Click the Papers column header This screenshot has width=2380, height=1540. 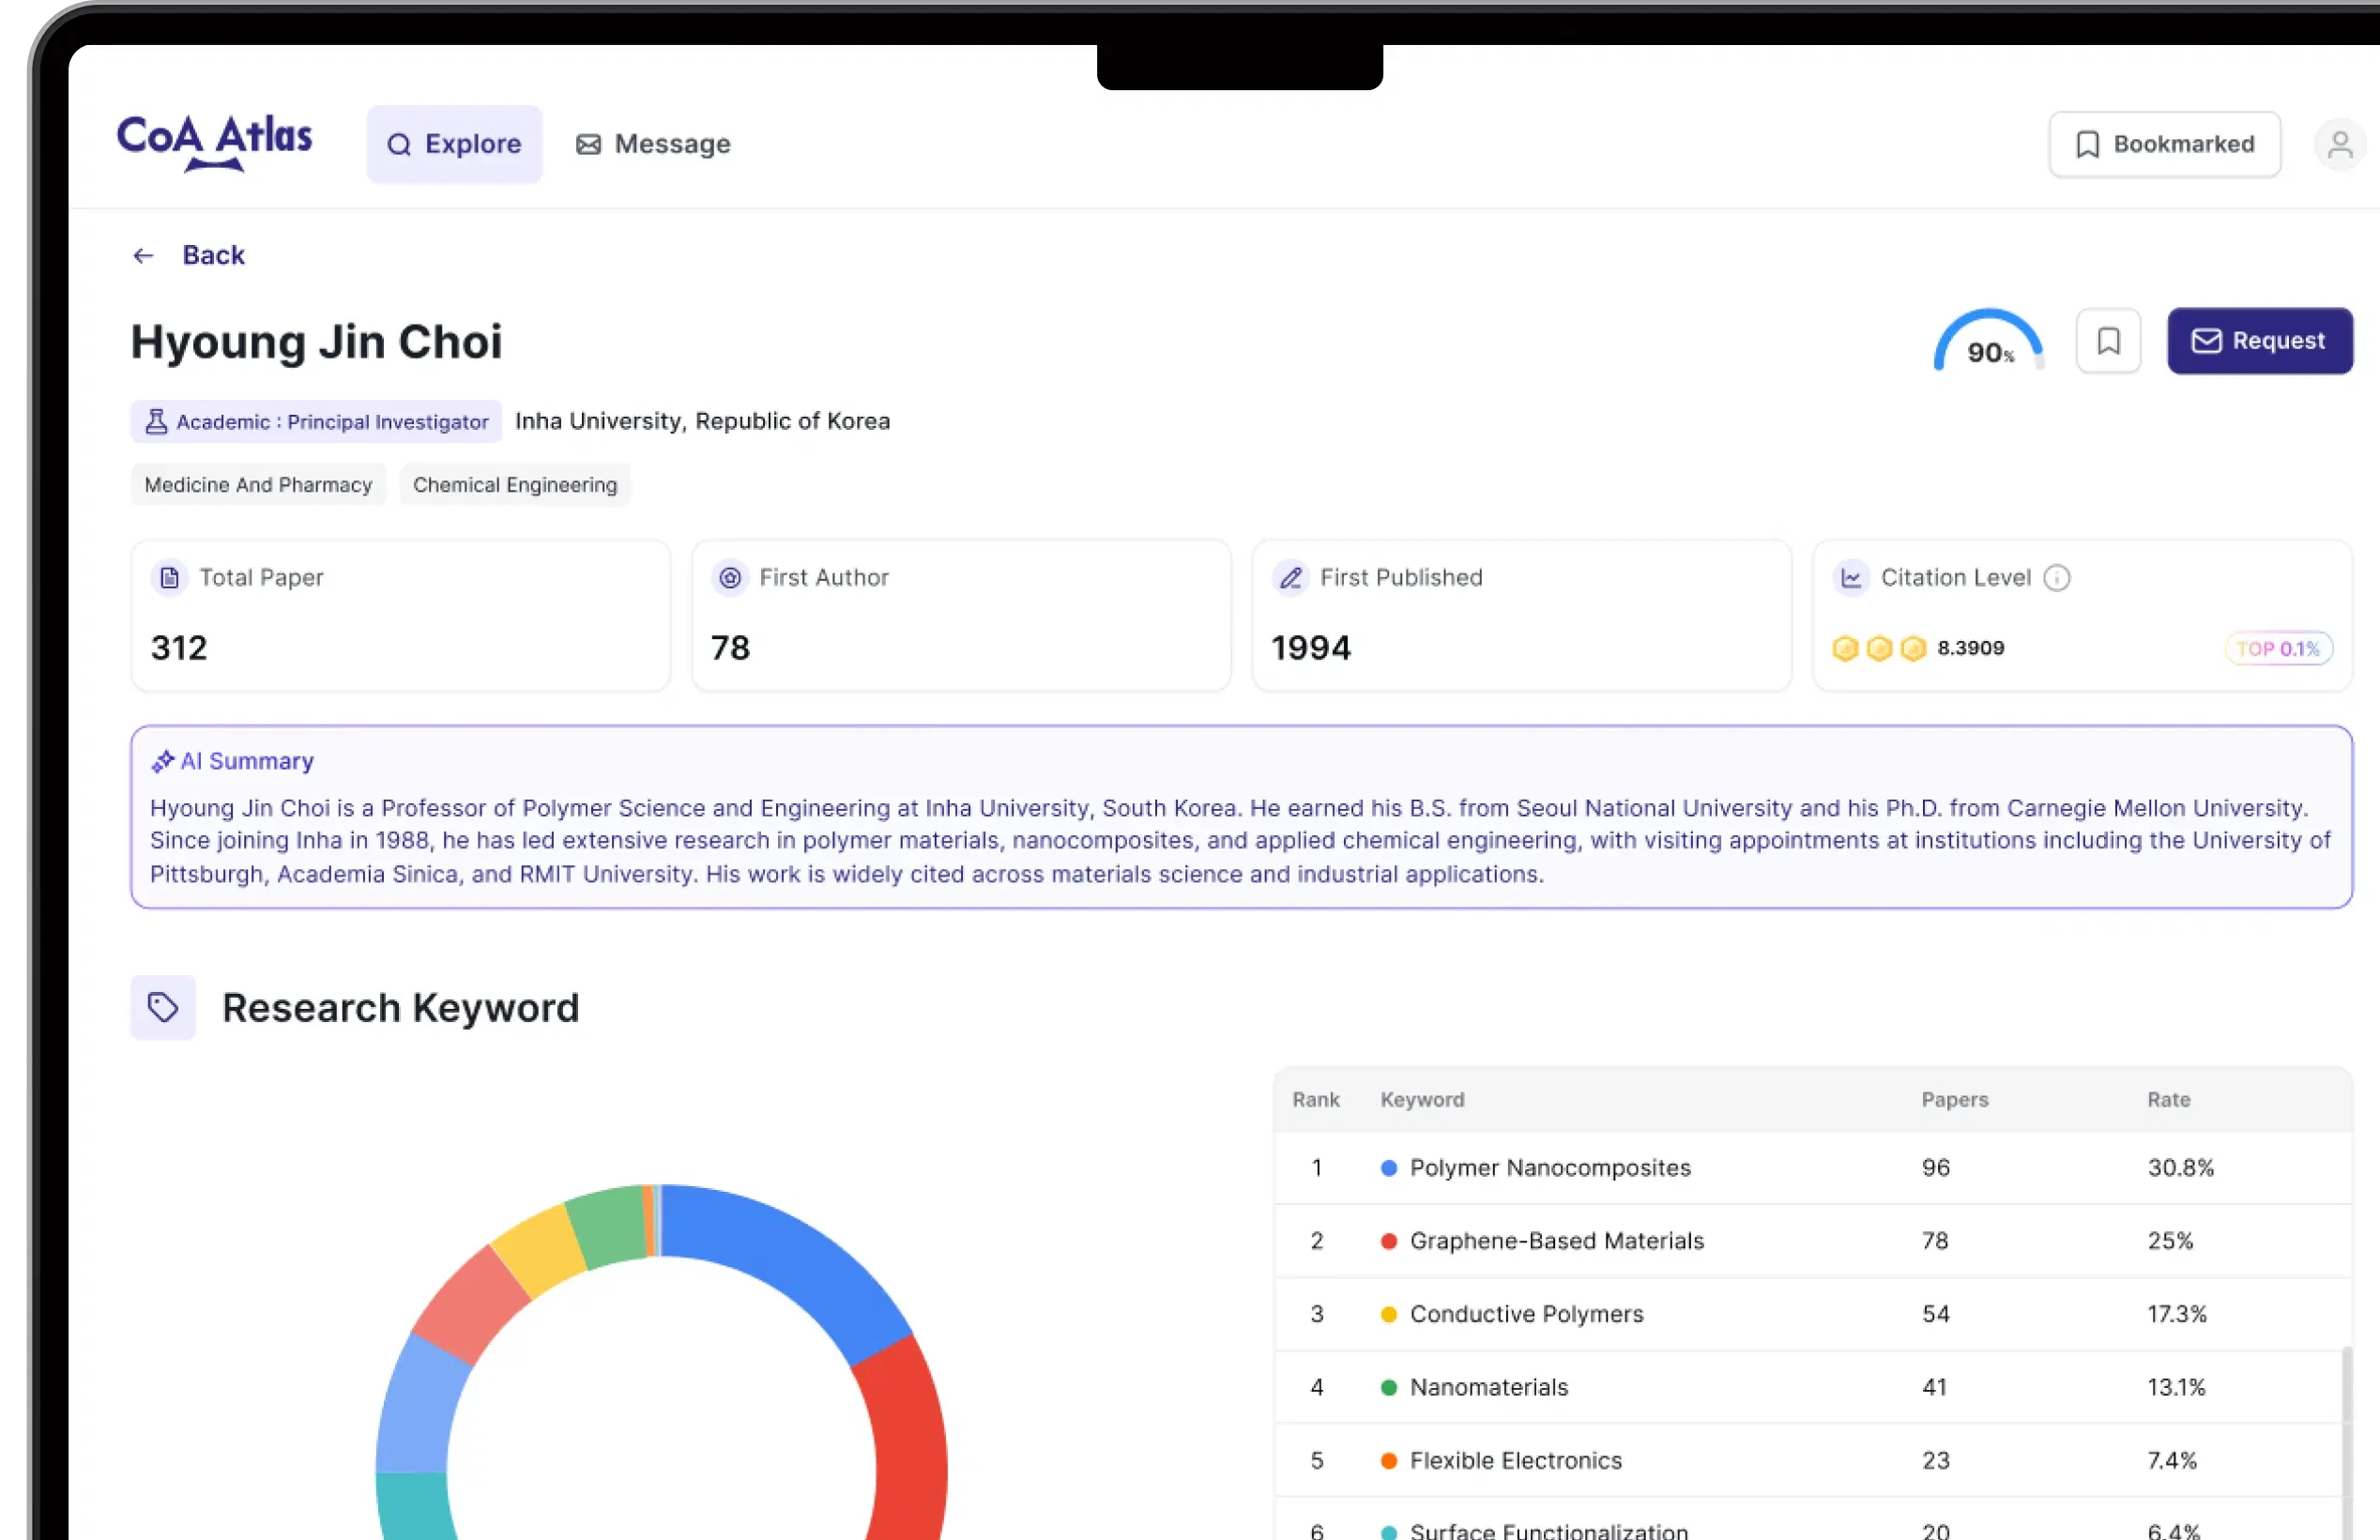[1954, 1099]
